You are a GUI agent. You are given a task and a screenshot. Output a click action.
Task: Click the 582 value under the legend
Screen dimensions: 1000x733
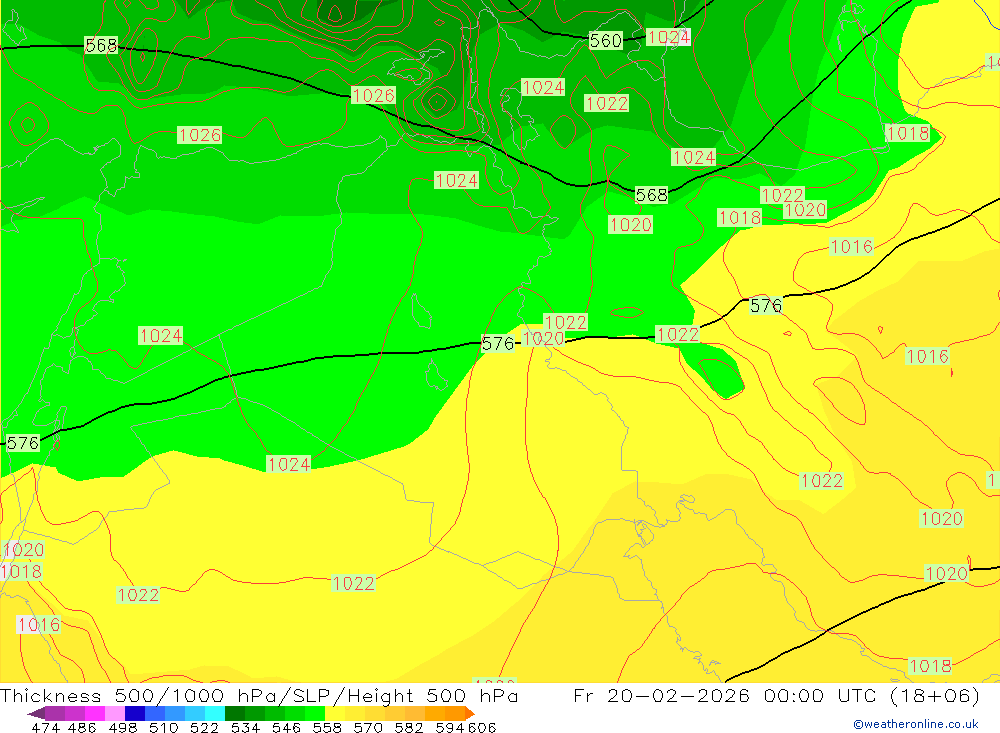pyautogui.click(x=409, y=727)
